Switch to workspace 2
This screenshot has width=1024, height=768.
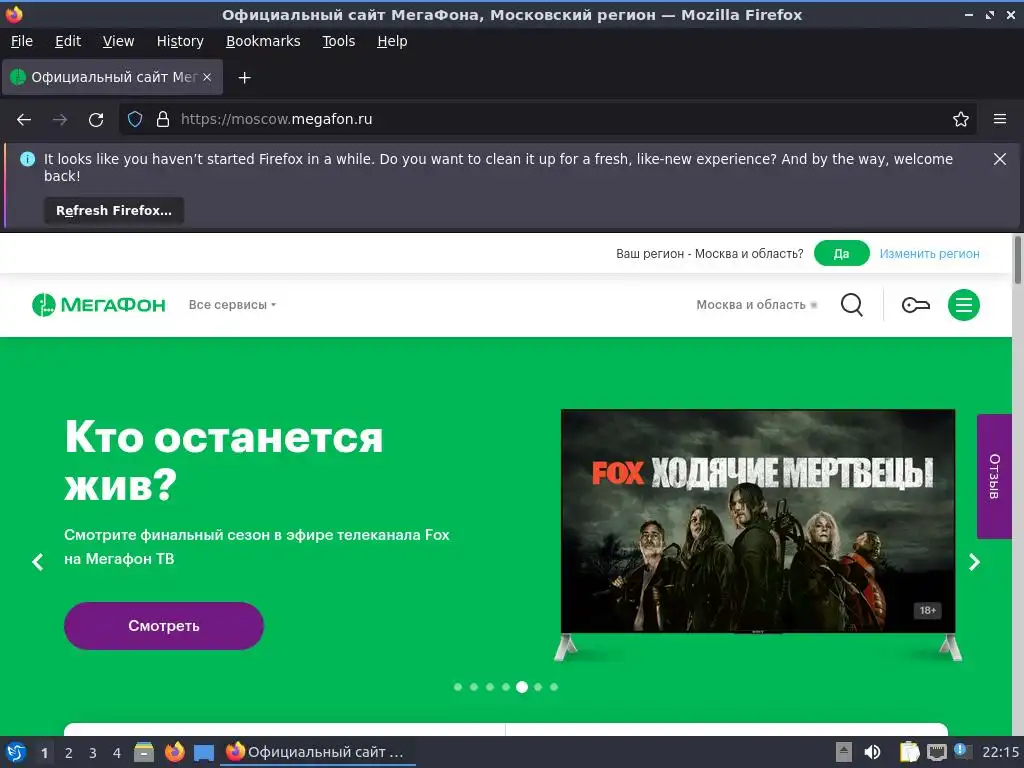[69, 753]
